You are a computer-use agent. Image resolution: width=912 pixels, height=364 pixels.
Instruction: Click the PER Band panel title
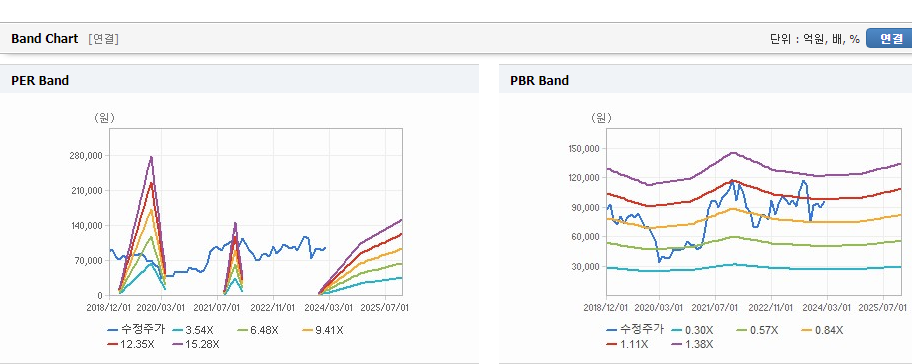click(x=40, y=80)
